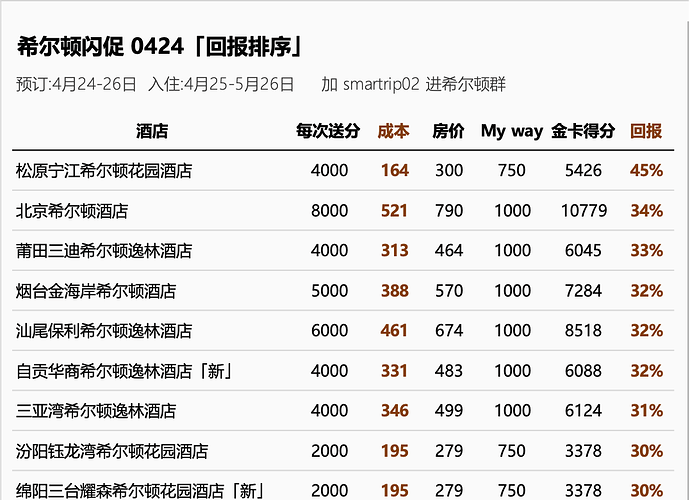Click gold card points 6124
690x500 pixels.
pyautogui.click(x=583, y=411)
